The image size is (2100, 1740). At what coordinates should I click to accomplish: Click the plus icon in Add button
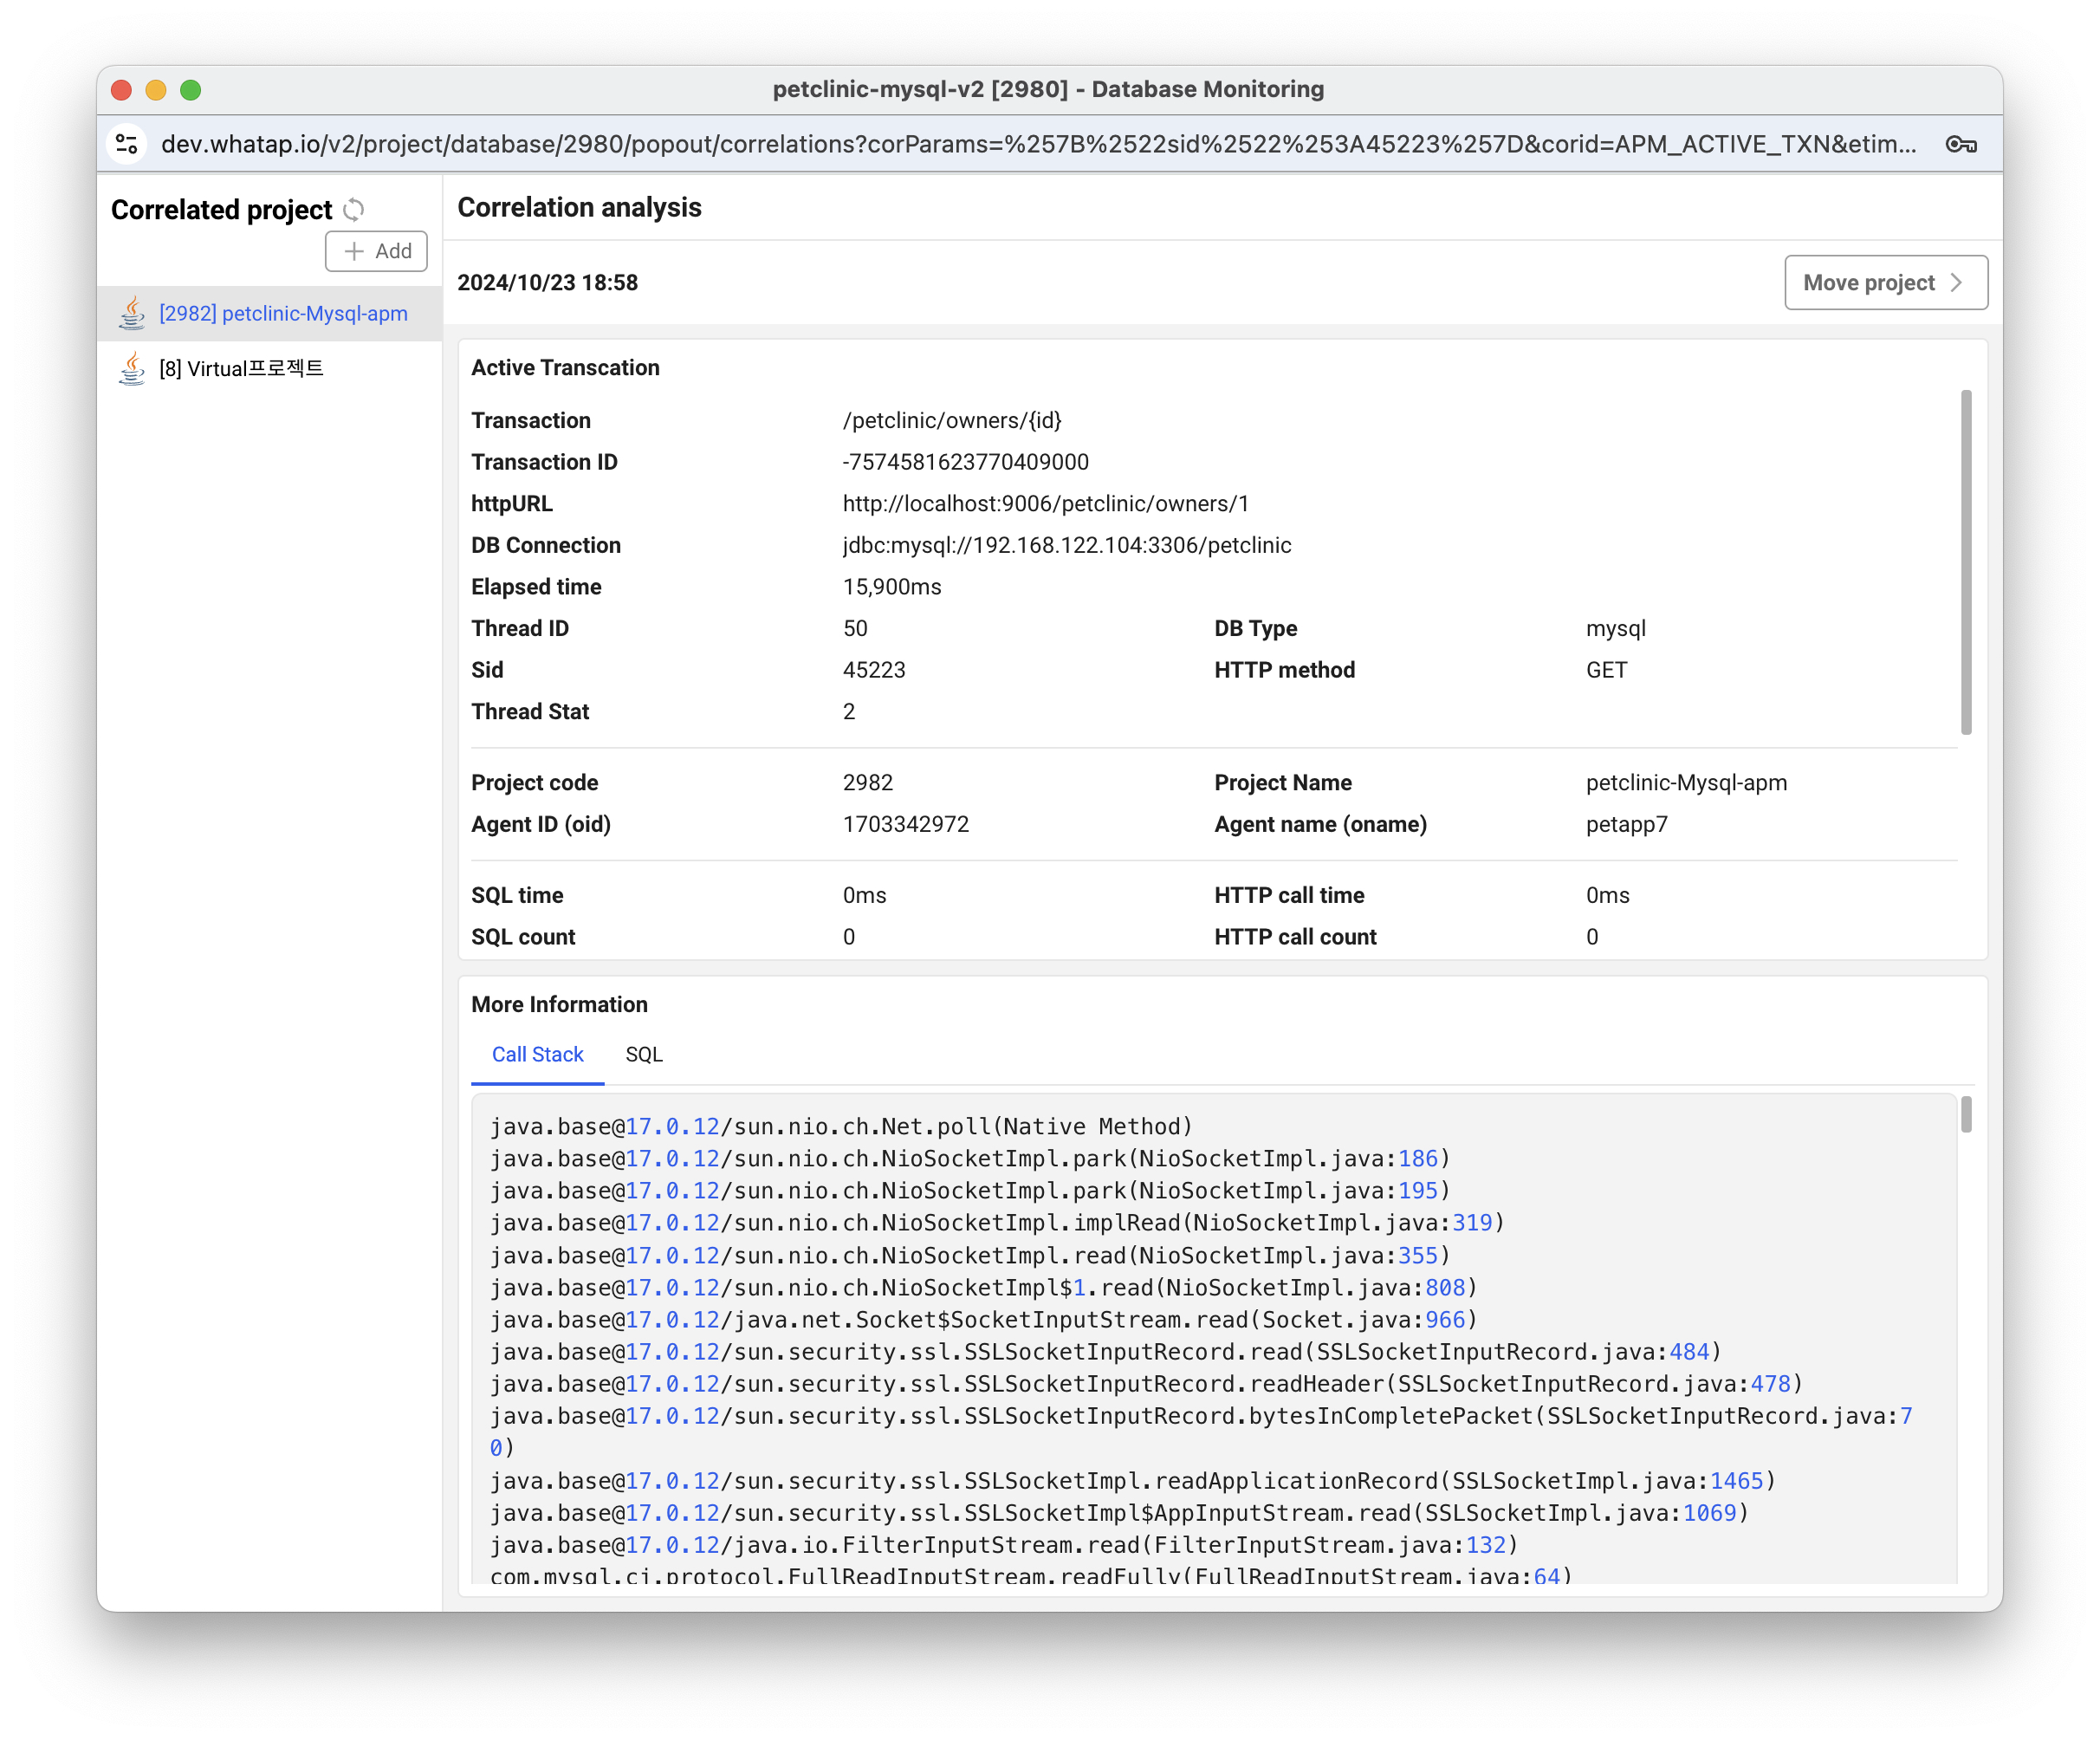click(354, 251)
